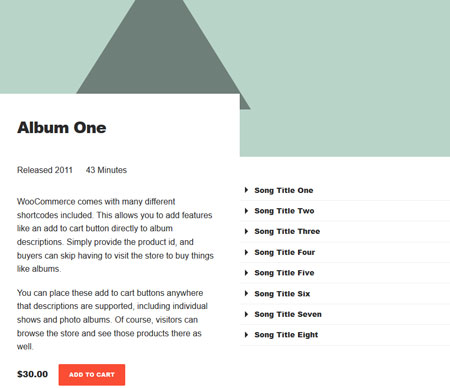Open the Song Title Three row
Viewport: 450px width, 388px height.
[345, 232]
